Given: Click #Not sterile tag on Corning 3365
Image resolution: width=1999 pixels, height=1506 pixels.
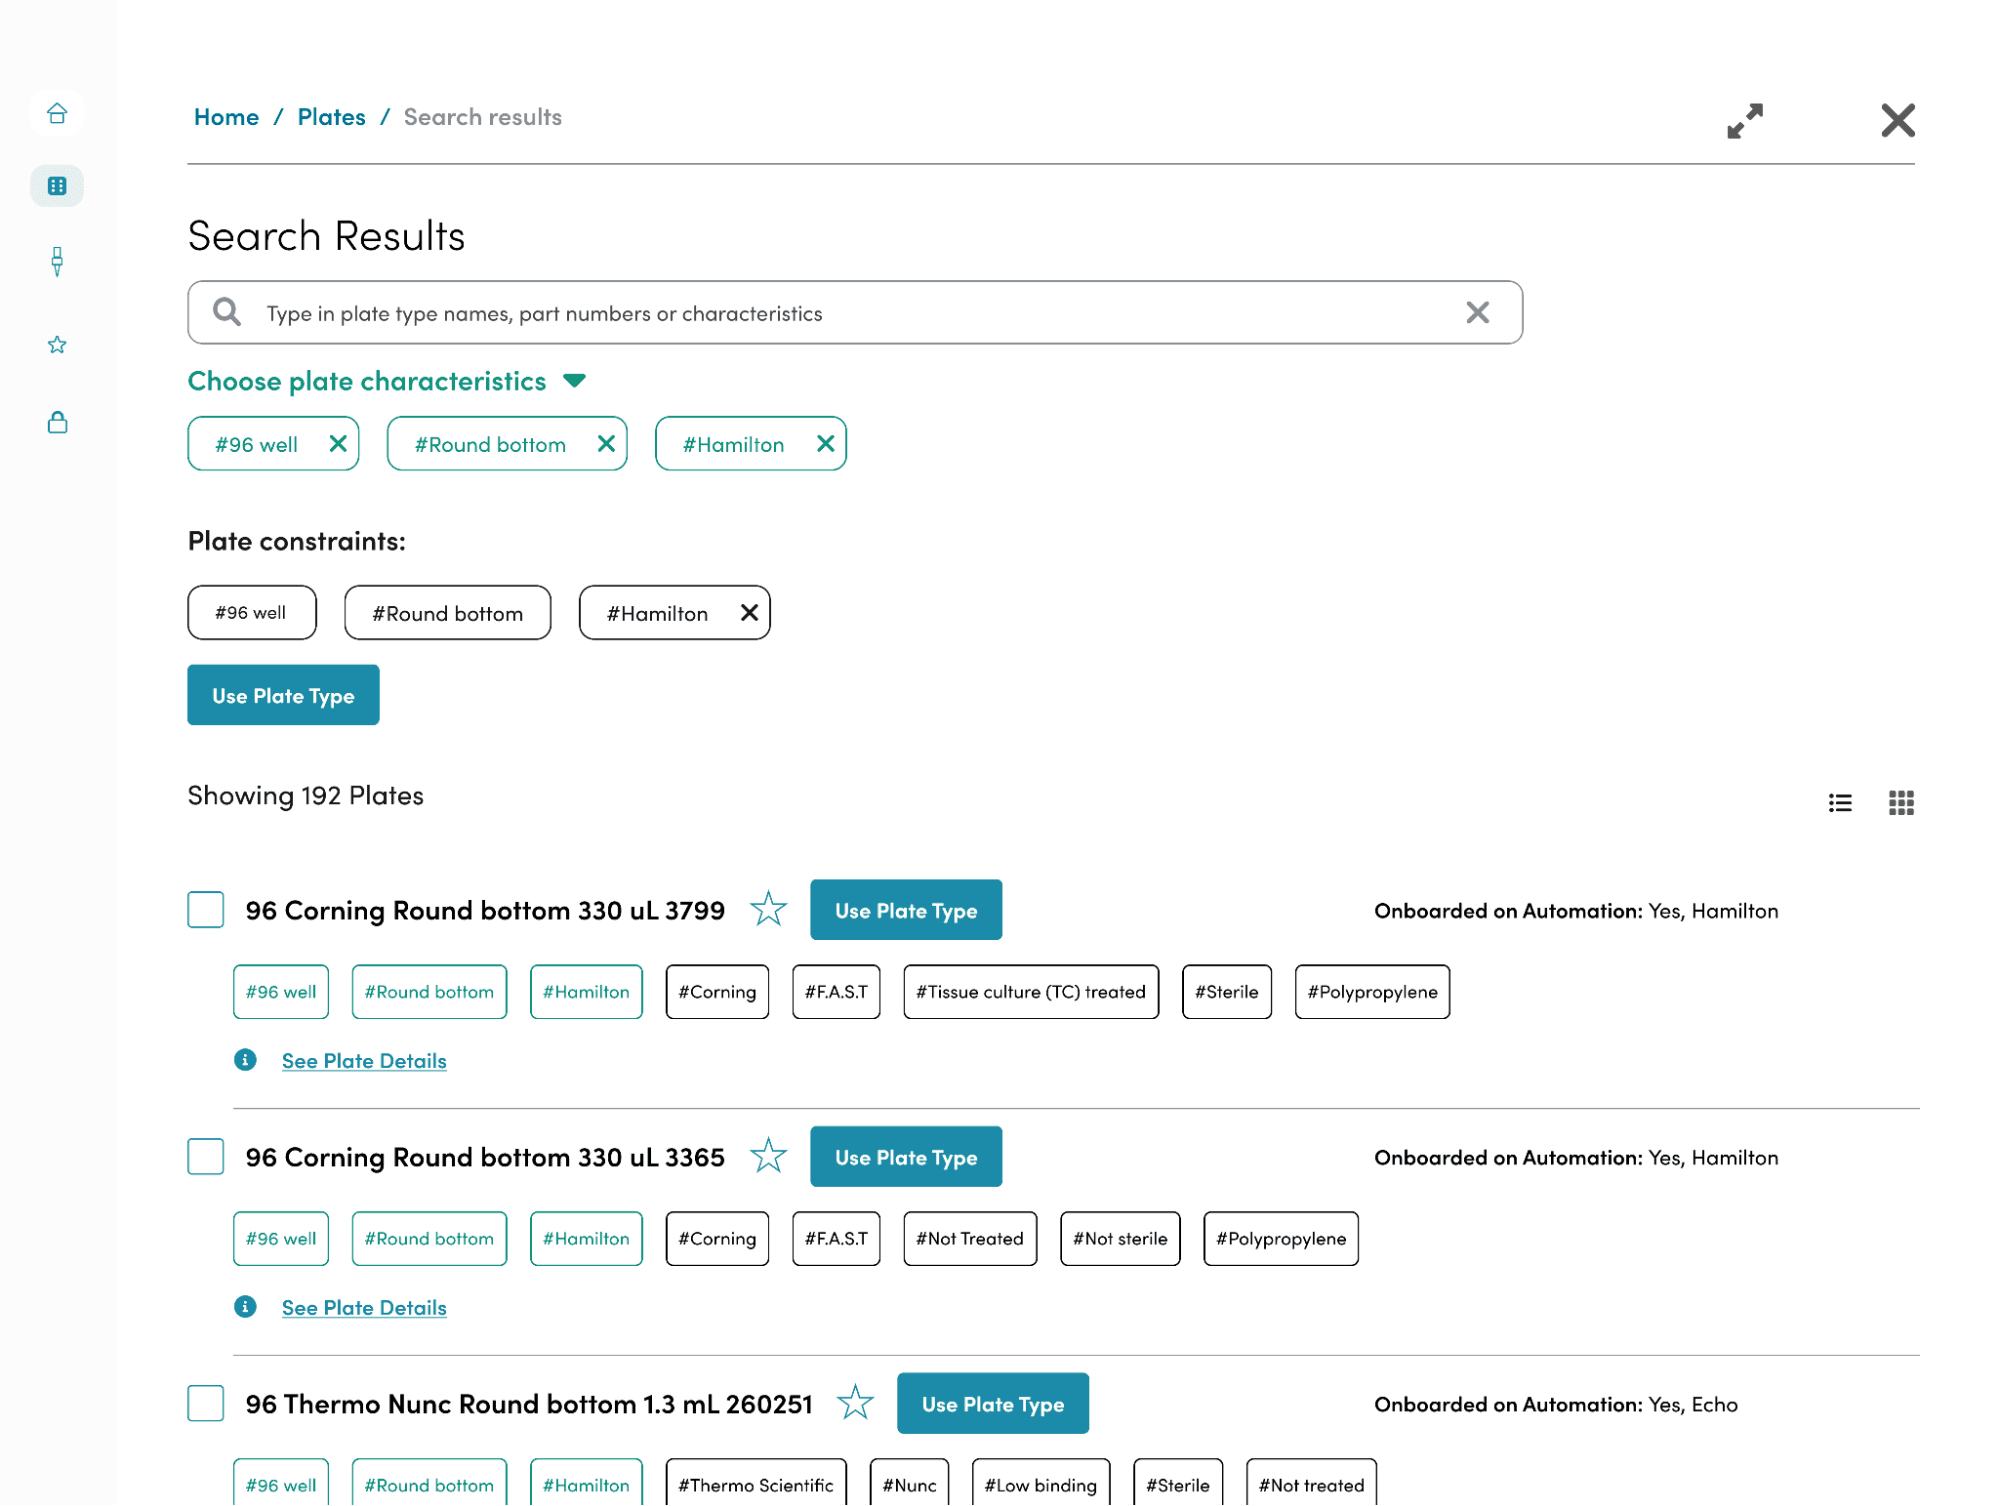Looking at the screenshot, I should 1120,1239.
